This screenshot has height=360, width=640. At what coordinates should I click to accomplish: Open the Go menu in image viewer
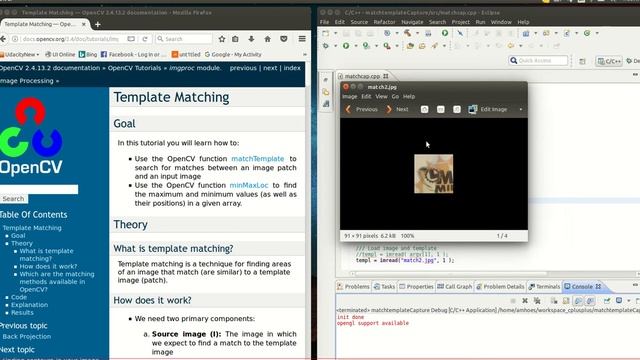pyautogui.click(x=395, y=97)
